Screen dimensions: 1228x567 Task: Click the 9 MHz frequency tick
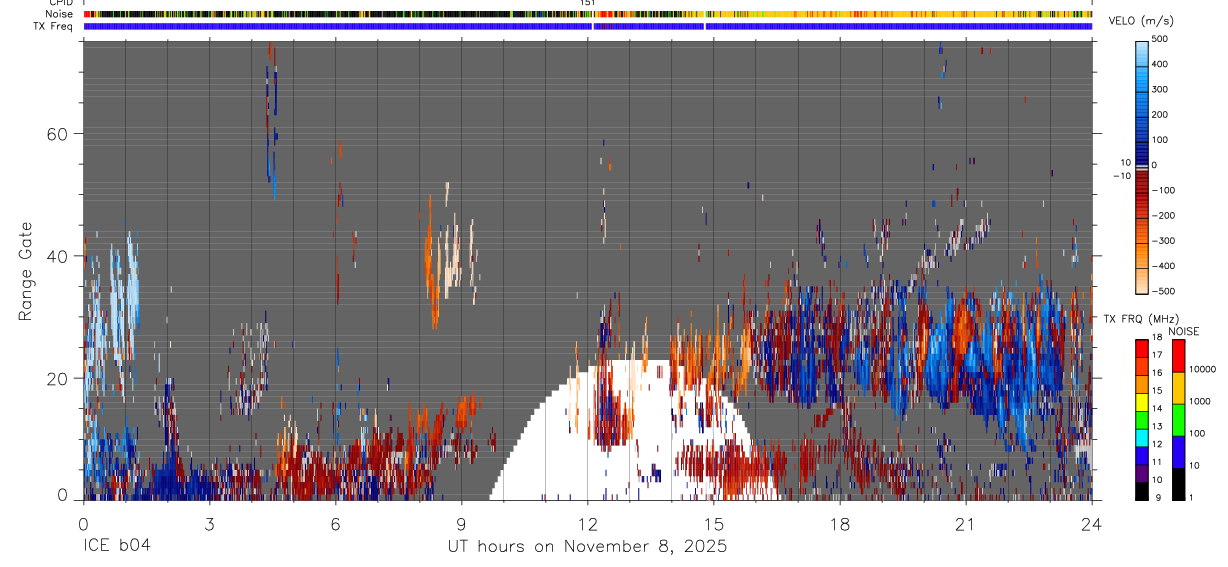pos(1157,498)
